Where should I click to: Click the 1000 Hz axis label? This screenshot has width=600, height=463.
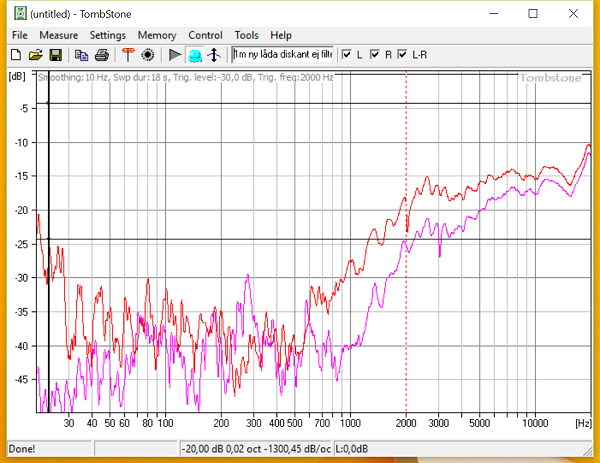351,423
